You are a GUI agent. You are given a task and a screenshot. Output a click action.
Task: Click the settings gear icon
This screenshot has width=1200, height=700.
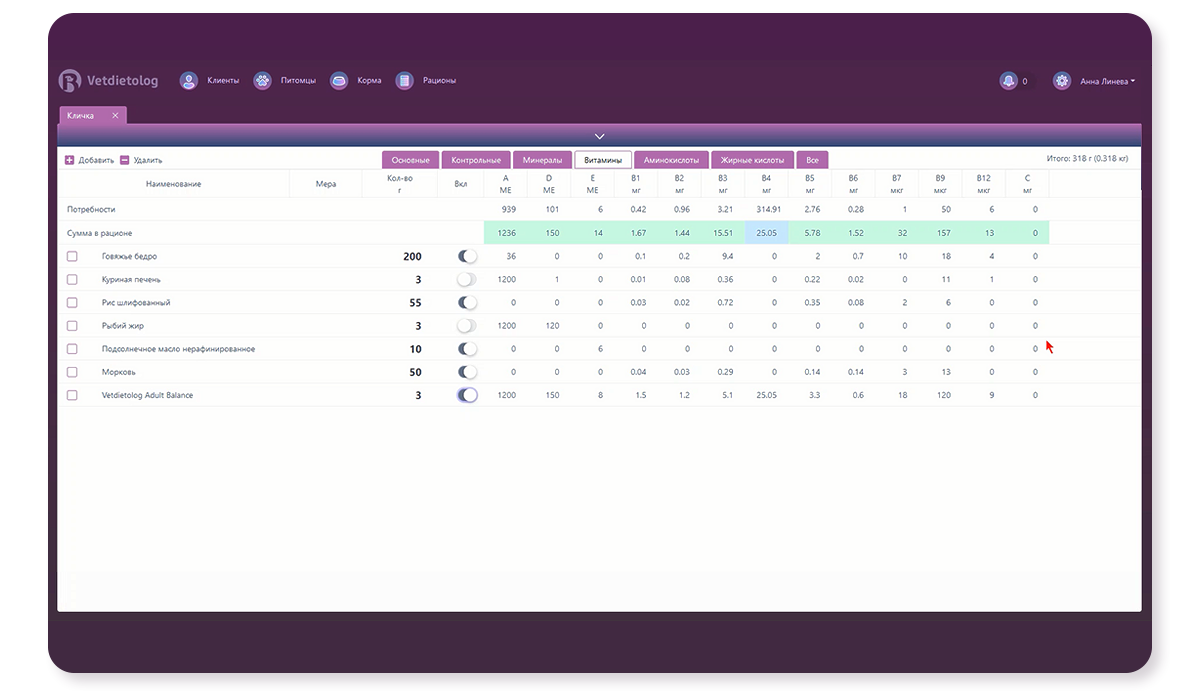click(1062, 81)
